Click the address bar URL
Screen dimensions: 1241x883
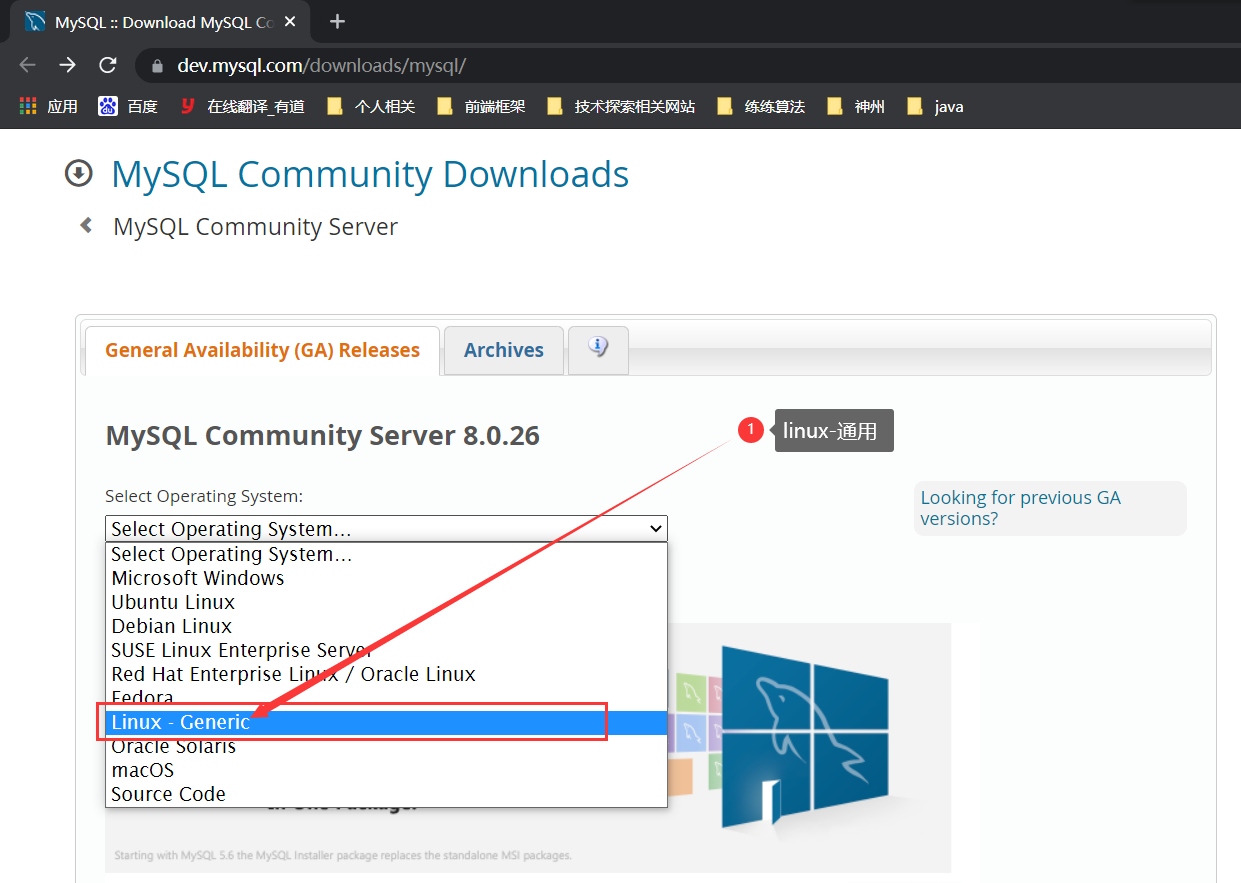click(x=322, y=66)
